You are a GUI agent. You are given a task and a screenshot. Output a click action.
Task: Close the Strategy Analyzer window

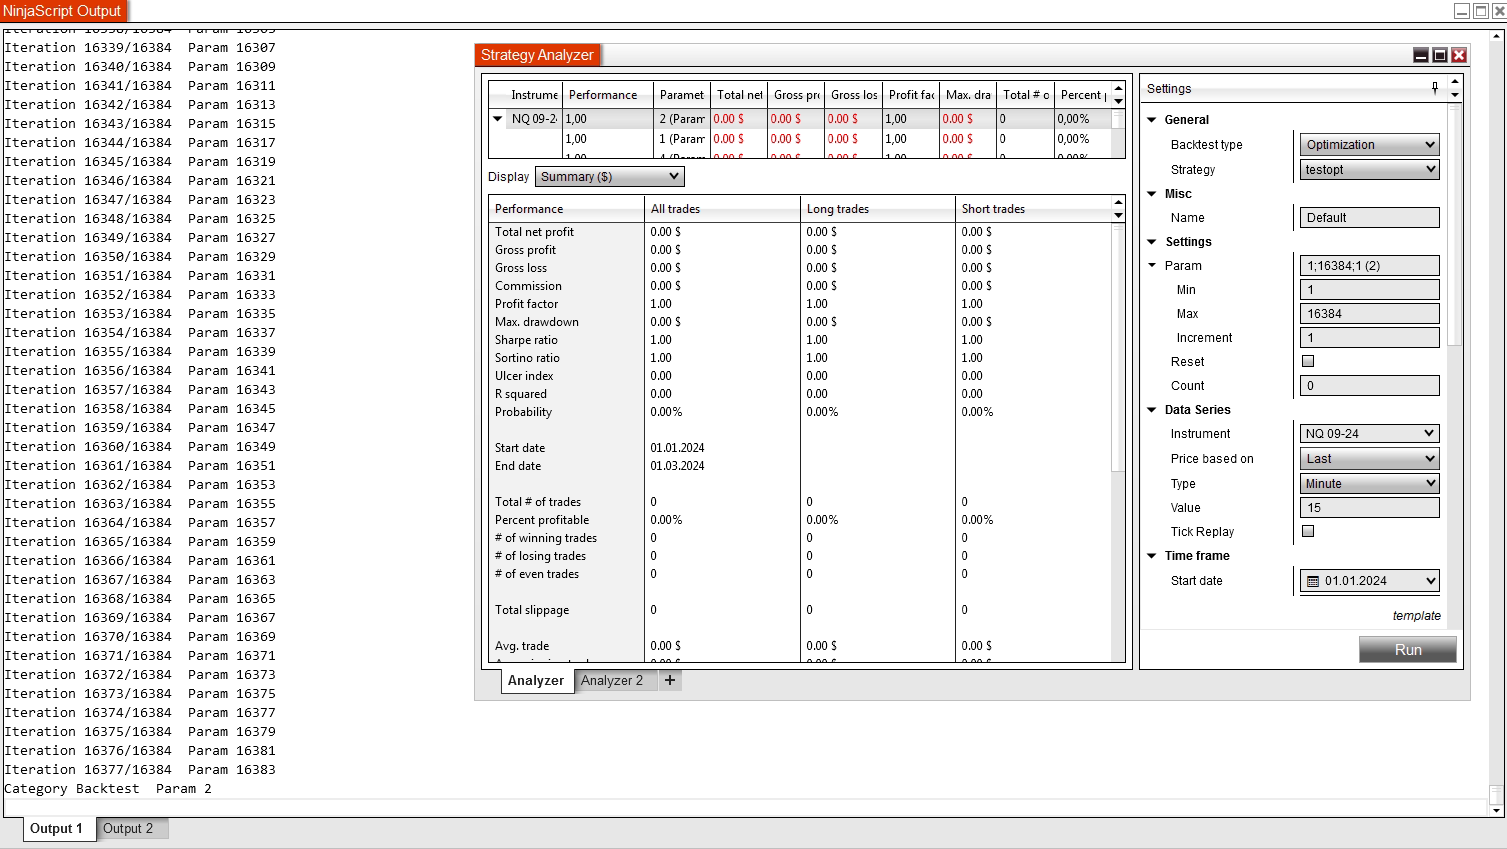tap(1459, 55)
